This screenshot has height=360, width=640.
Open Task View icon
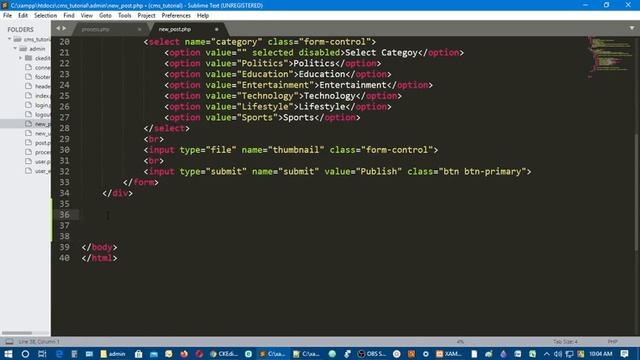(x=42, y=354)
